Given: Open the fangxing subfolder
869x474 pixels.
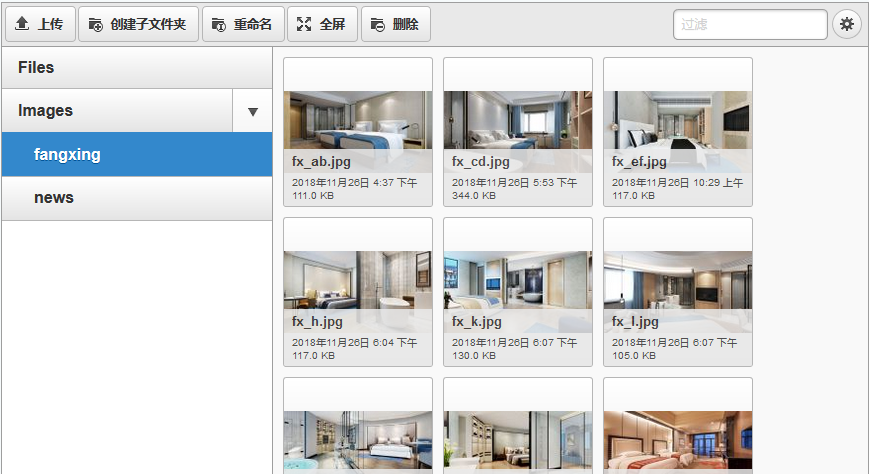Looking at the screenshot, I should click(x=136, y=155).
